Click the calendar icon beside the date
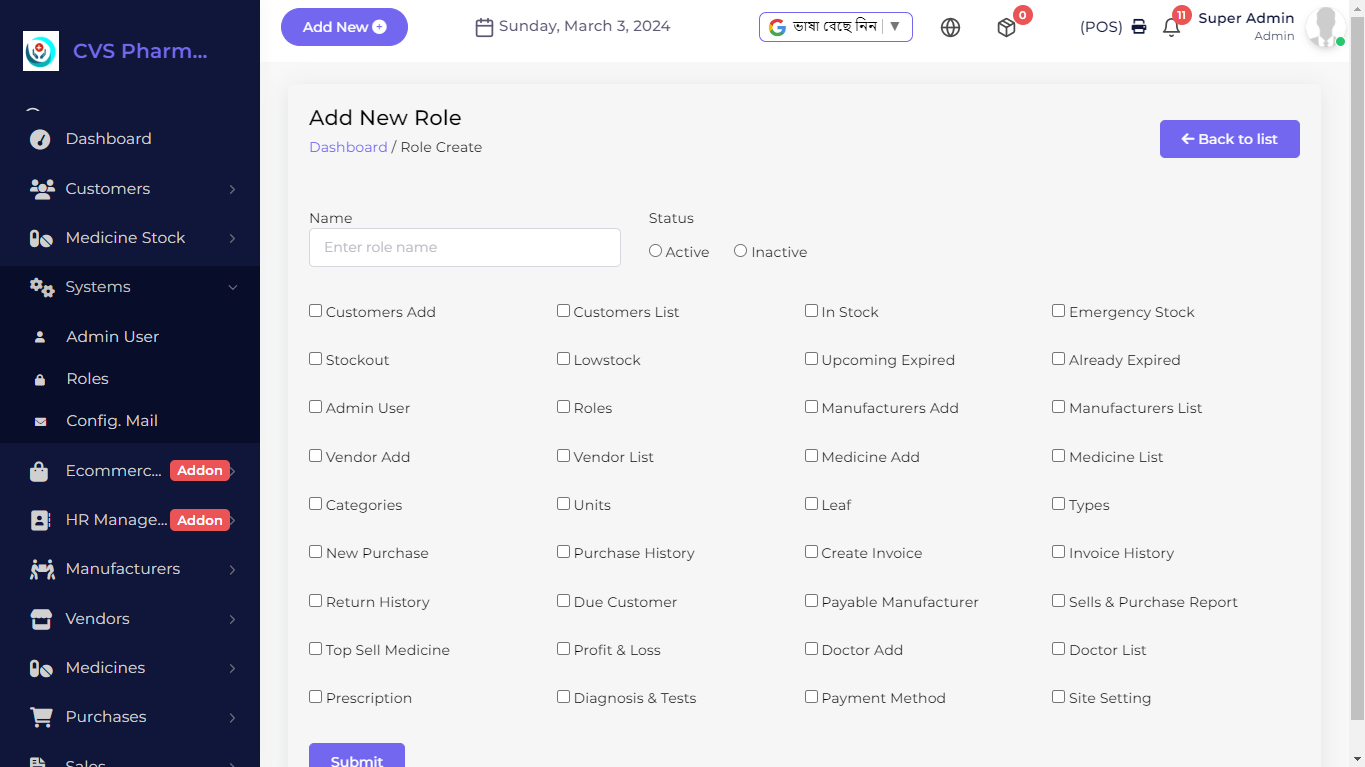 coord(484,27)
